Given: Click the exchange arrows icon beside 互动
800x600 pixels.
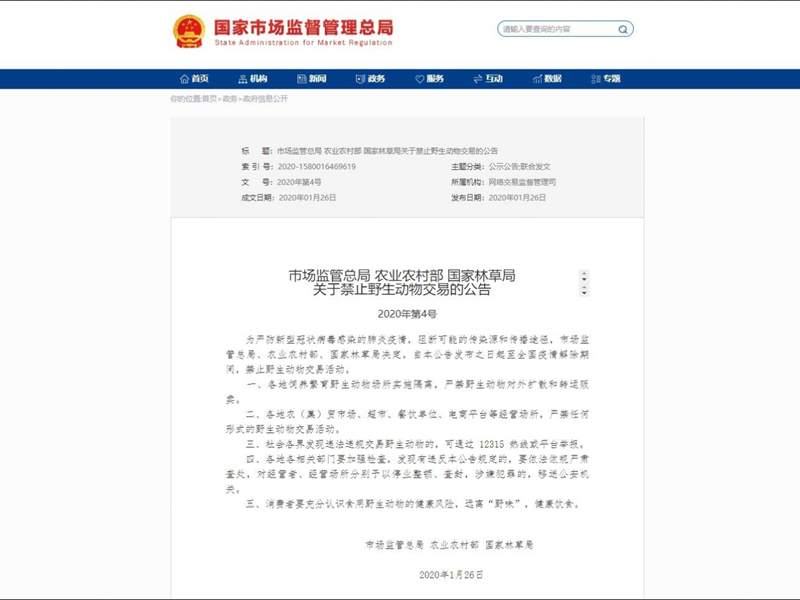Looking at the screenshot, I should [478, 79].
